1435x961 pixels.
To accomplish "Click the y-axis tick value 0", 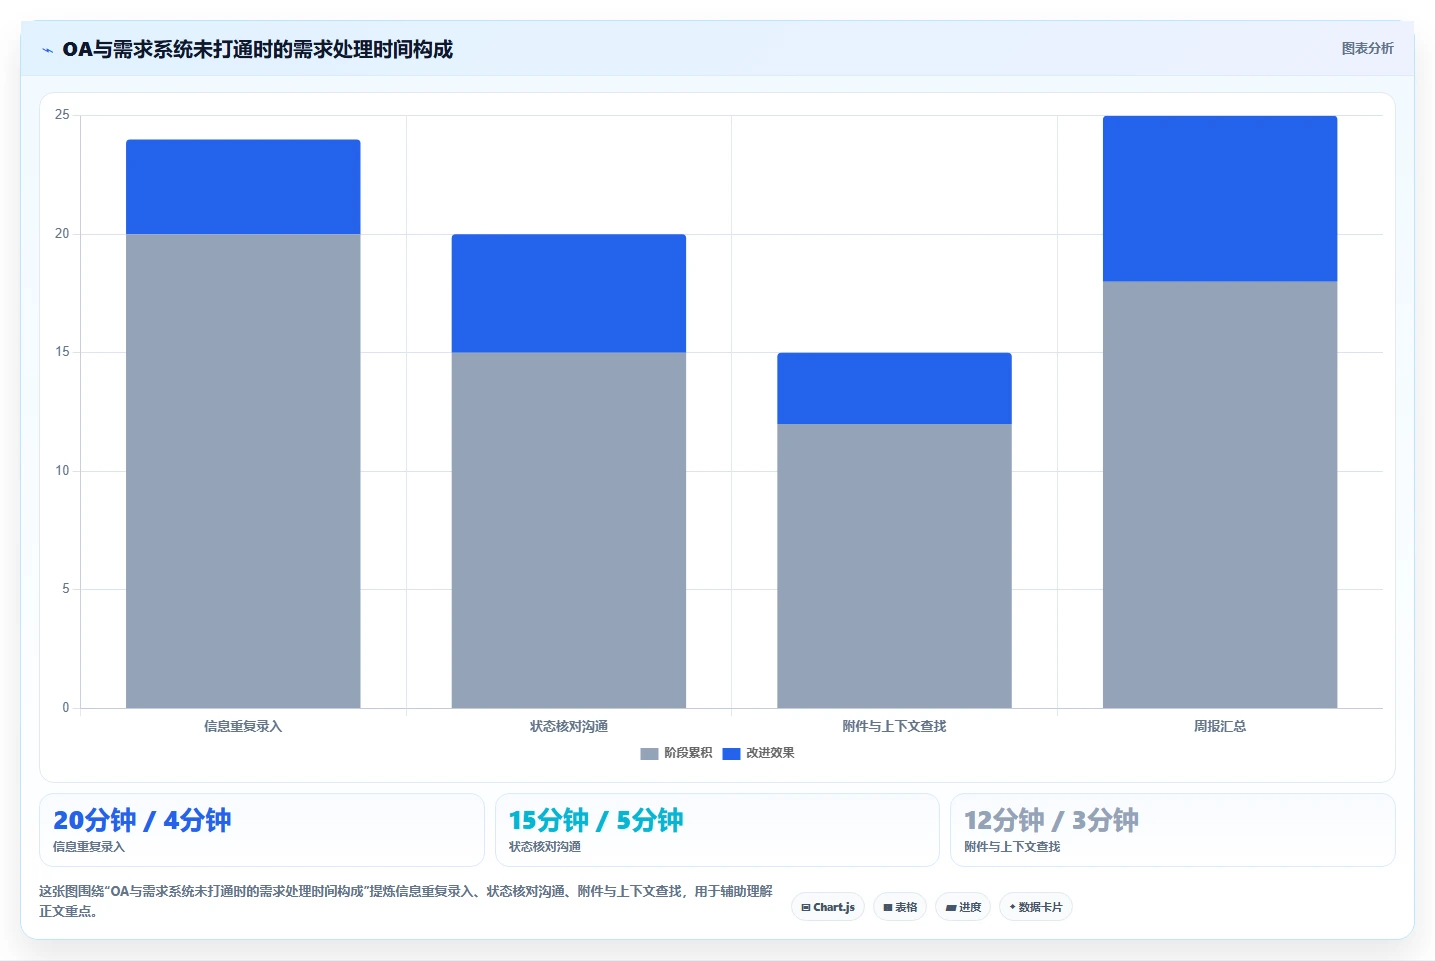I will (x=66, y=708).
